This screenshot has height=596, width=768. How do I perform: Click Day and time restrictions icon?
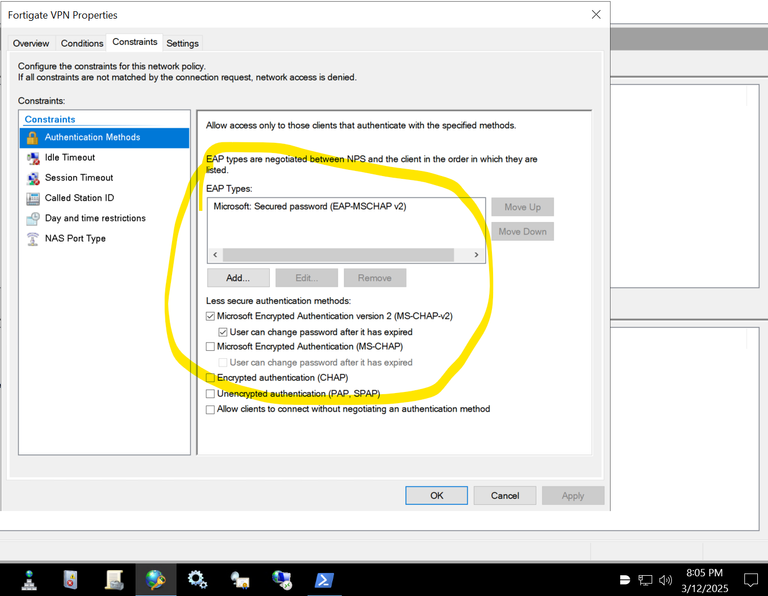pyautogui.click(x=33, y=218)
